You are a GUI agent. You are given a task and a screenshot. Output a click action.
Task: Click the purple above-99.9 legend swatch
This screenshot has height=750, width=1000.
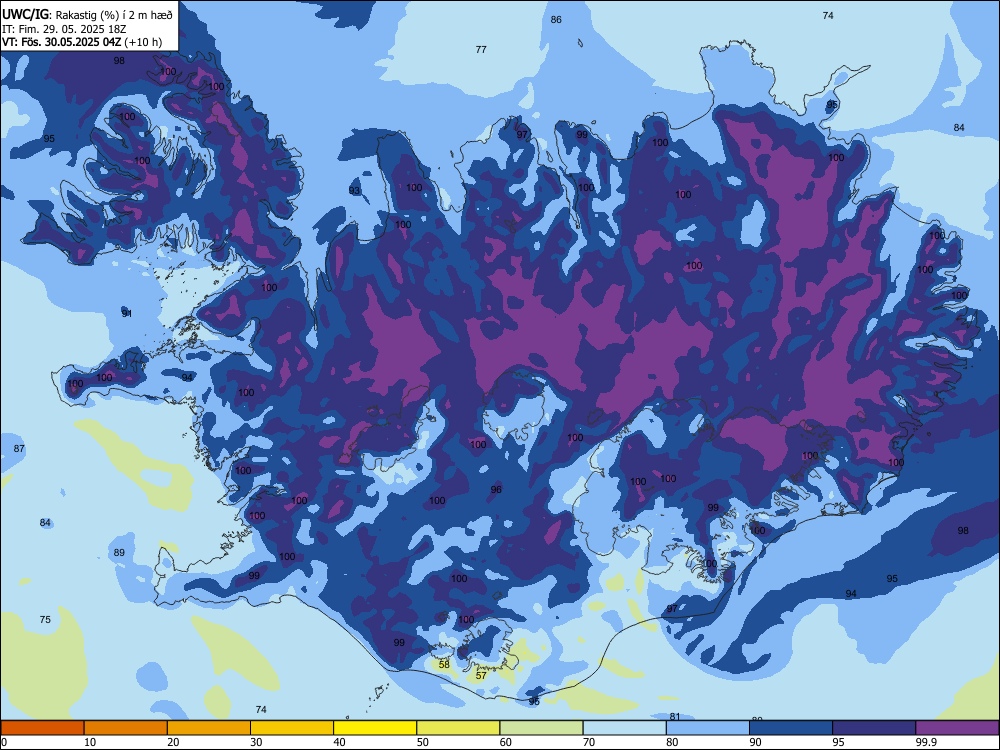click(957, 728)
